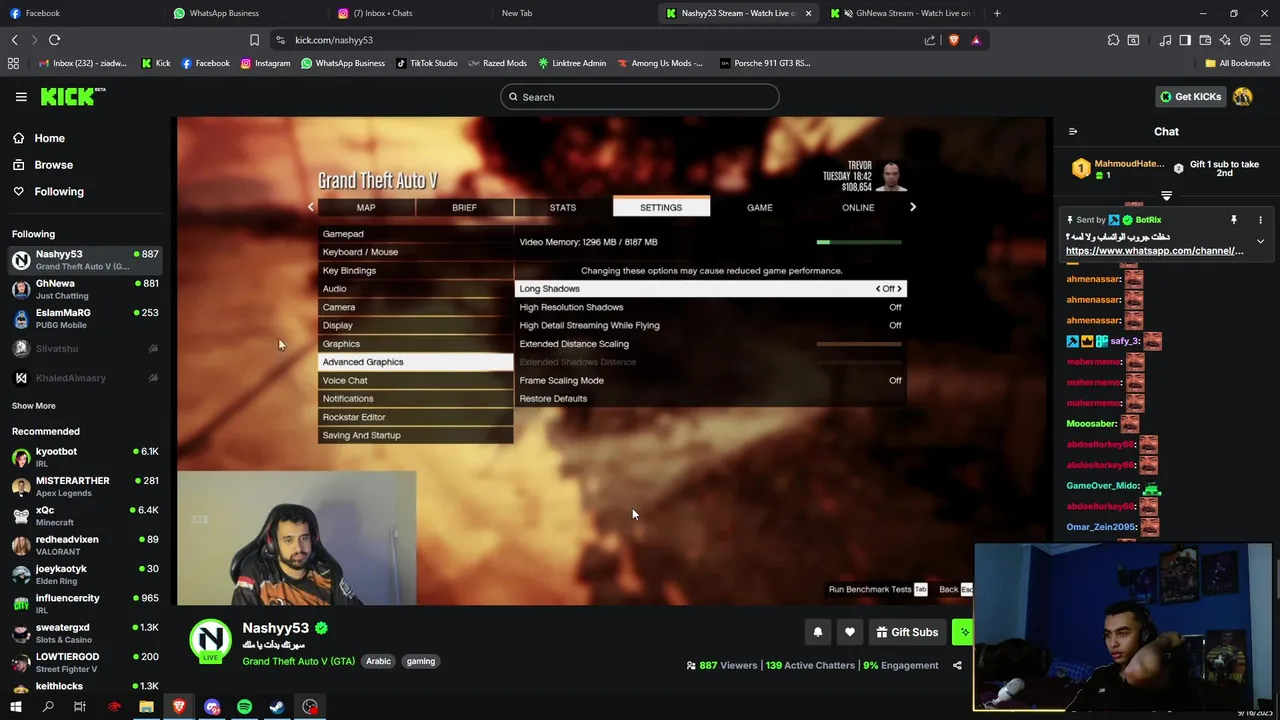Toggle Long Shadows Off setting
1280x720 pixels.
pyautogui.click(x=711, y=289)
